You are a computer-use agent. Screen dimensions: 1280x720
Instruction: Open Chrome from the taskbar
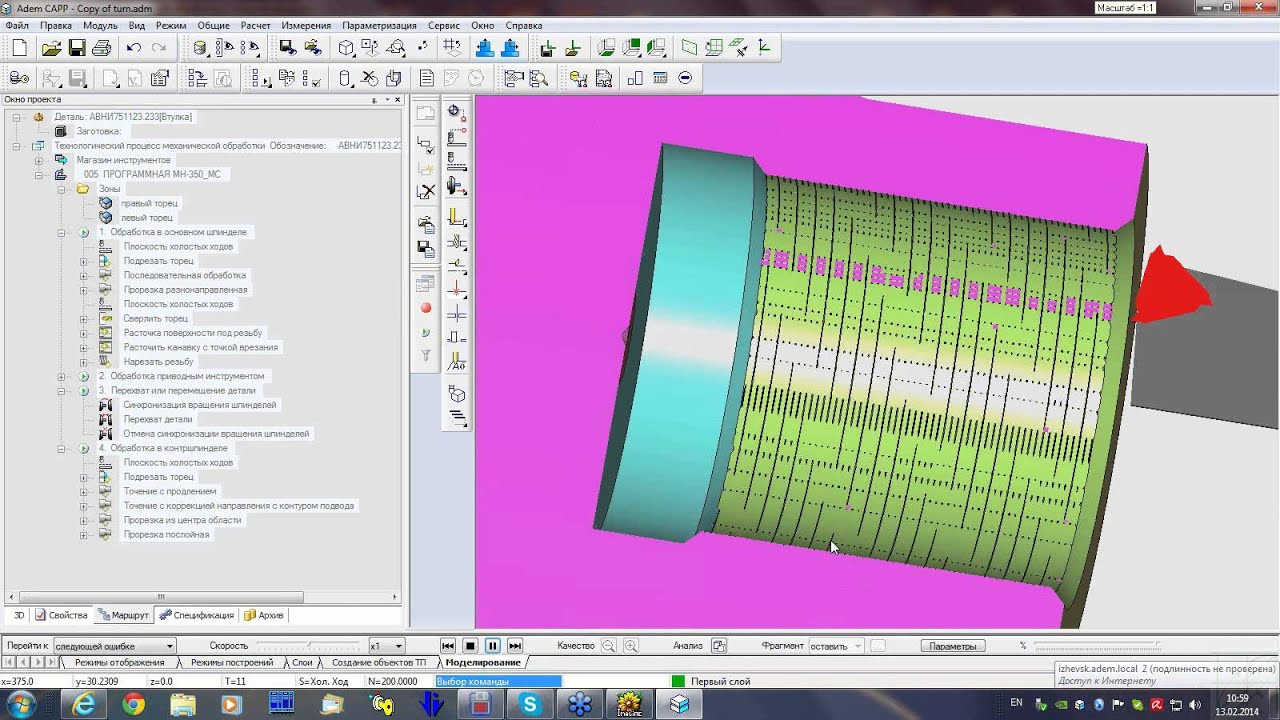point(133,705)
